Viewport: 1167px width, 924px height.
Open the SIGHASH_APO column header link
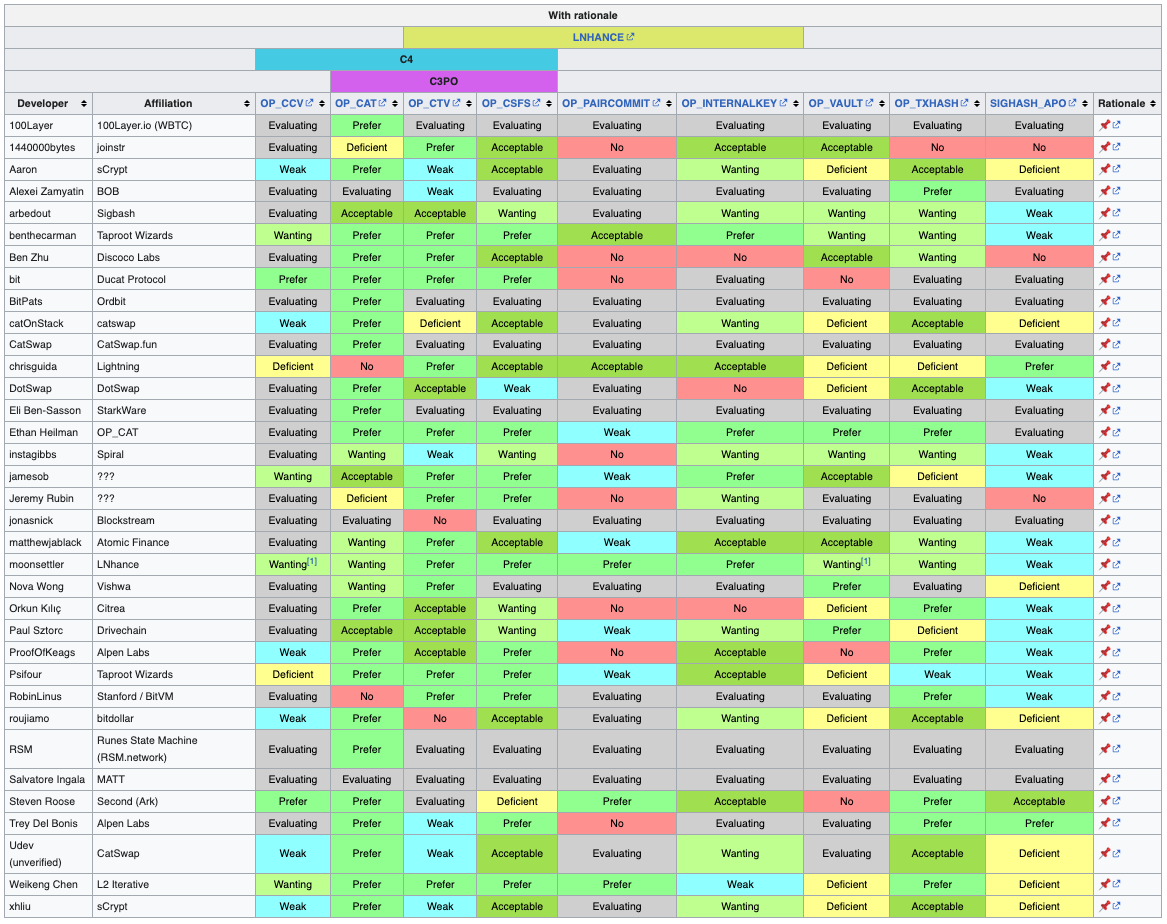tap(1033, 103)
